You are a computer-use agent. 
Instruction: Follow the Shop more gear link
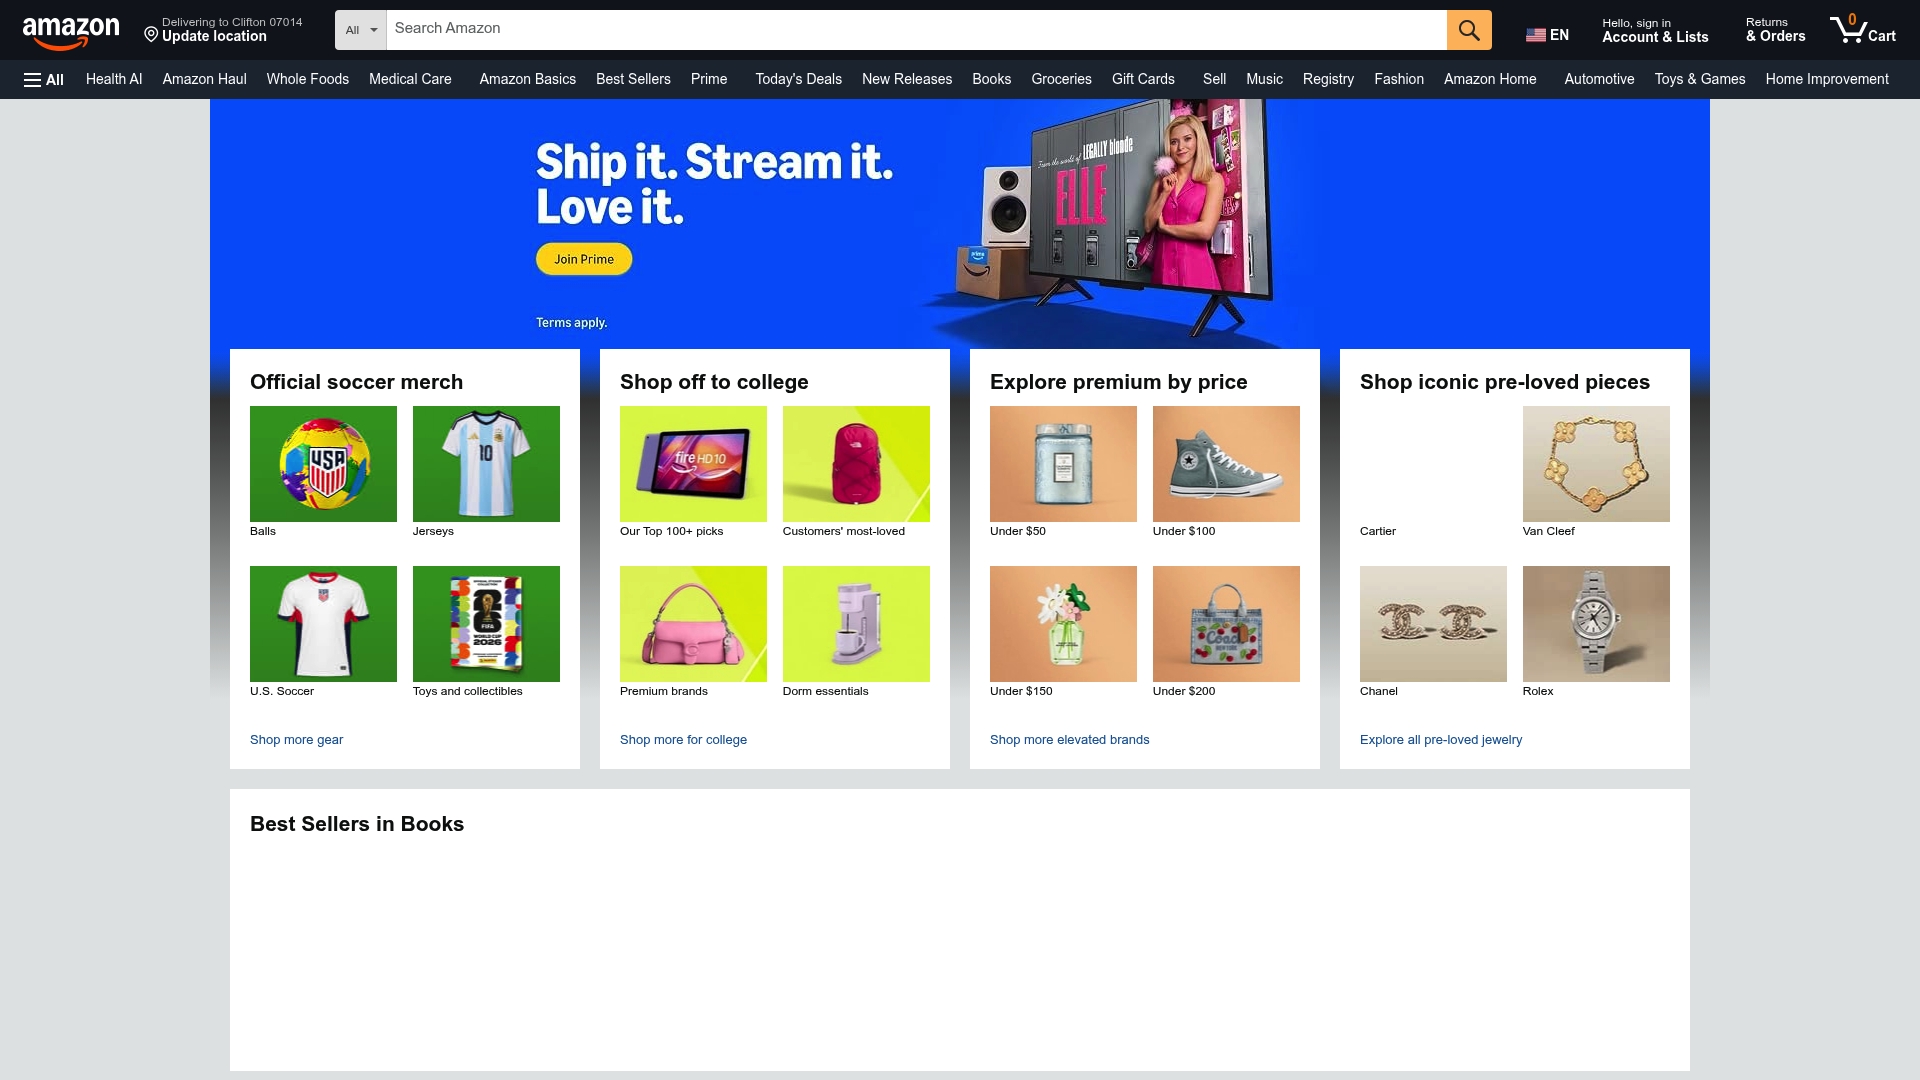[296, 740]
